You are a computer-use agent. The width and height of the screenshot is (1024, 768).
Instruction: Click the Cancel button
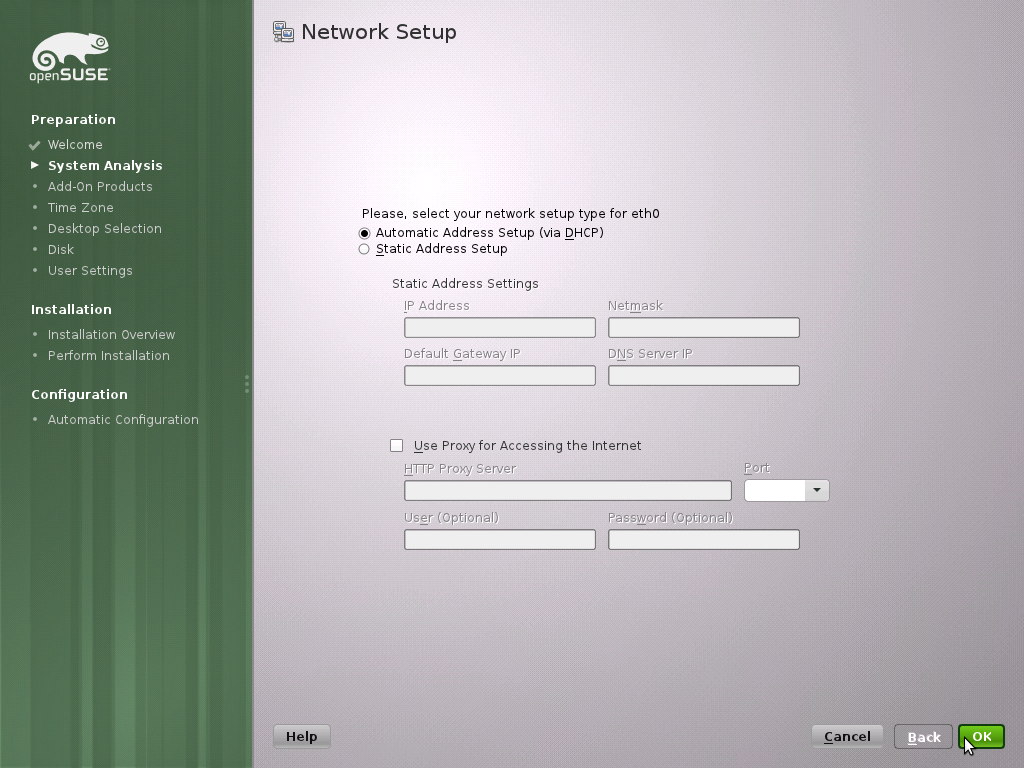pos(847,737)
